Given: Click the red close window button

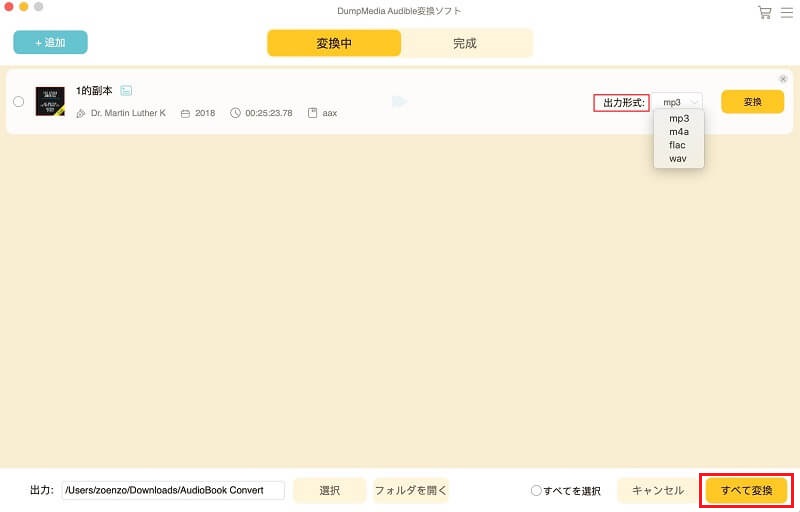Looking at the screenshot, I should [9, 7].
